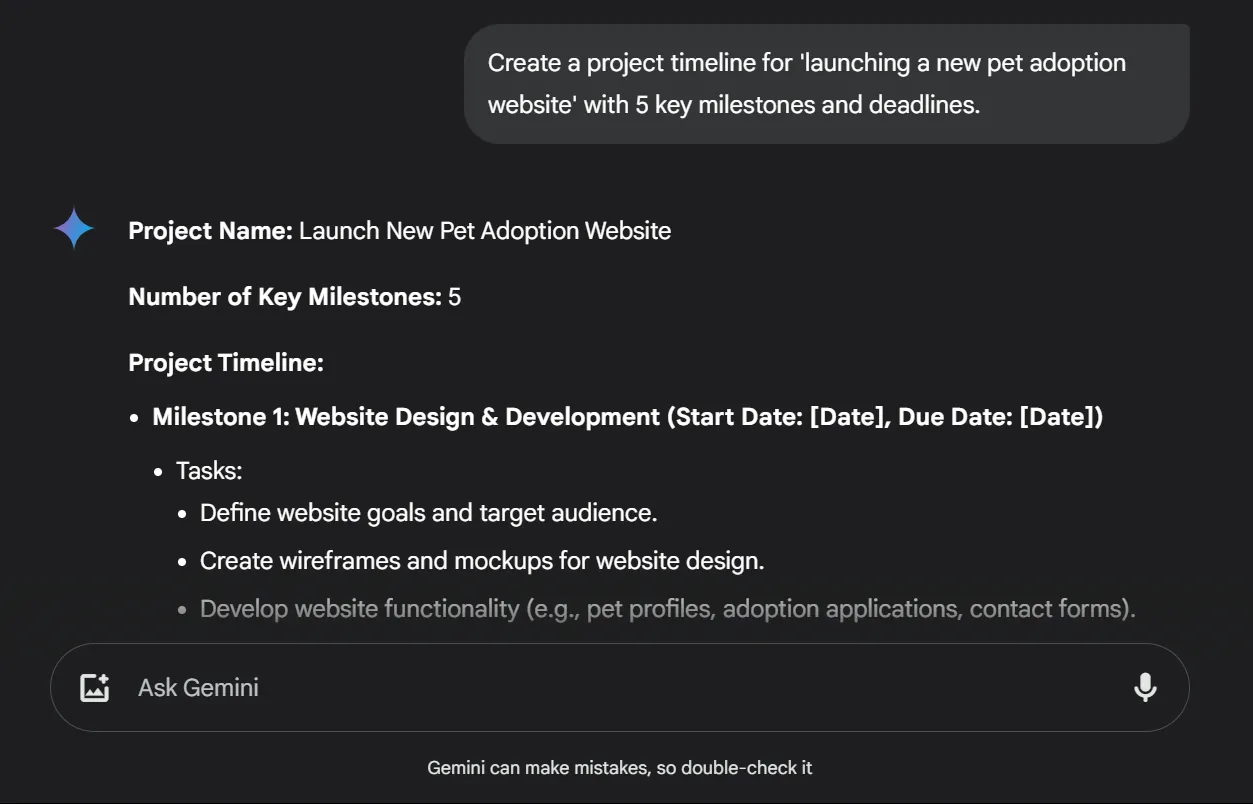1253x804 pixels.
Task: Click the Launch New Pet Adoption Website text
Action: tap(485, 231)
